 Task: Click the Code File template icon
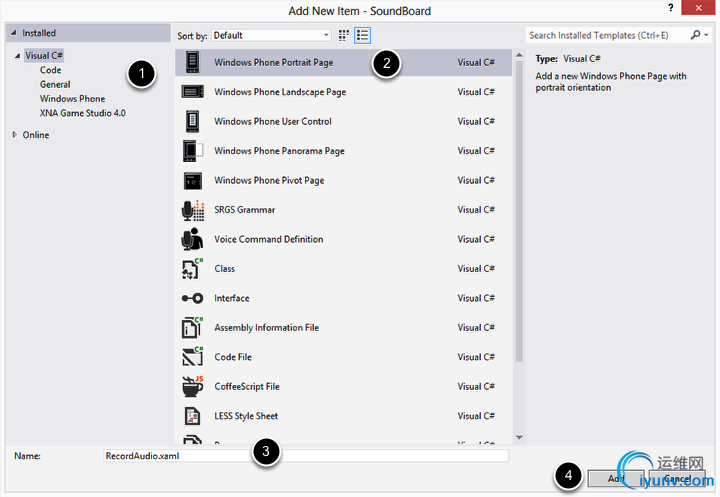click(x=192, y=357)
